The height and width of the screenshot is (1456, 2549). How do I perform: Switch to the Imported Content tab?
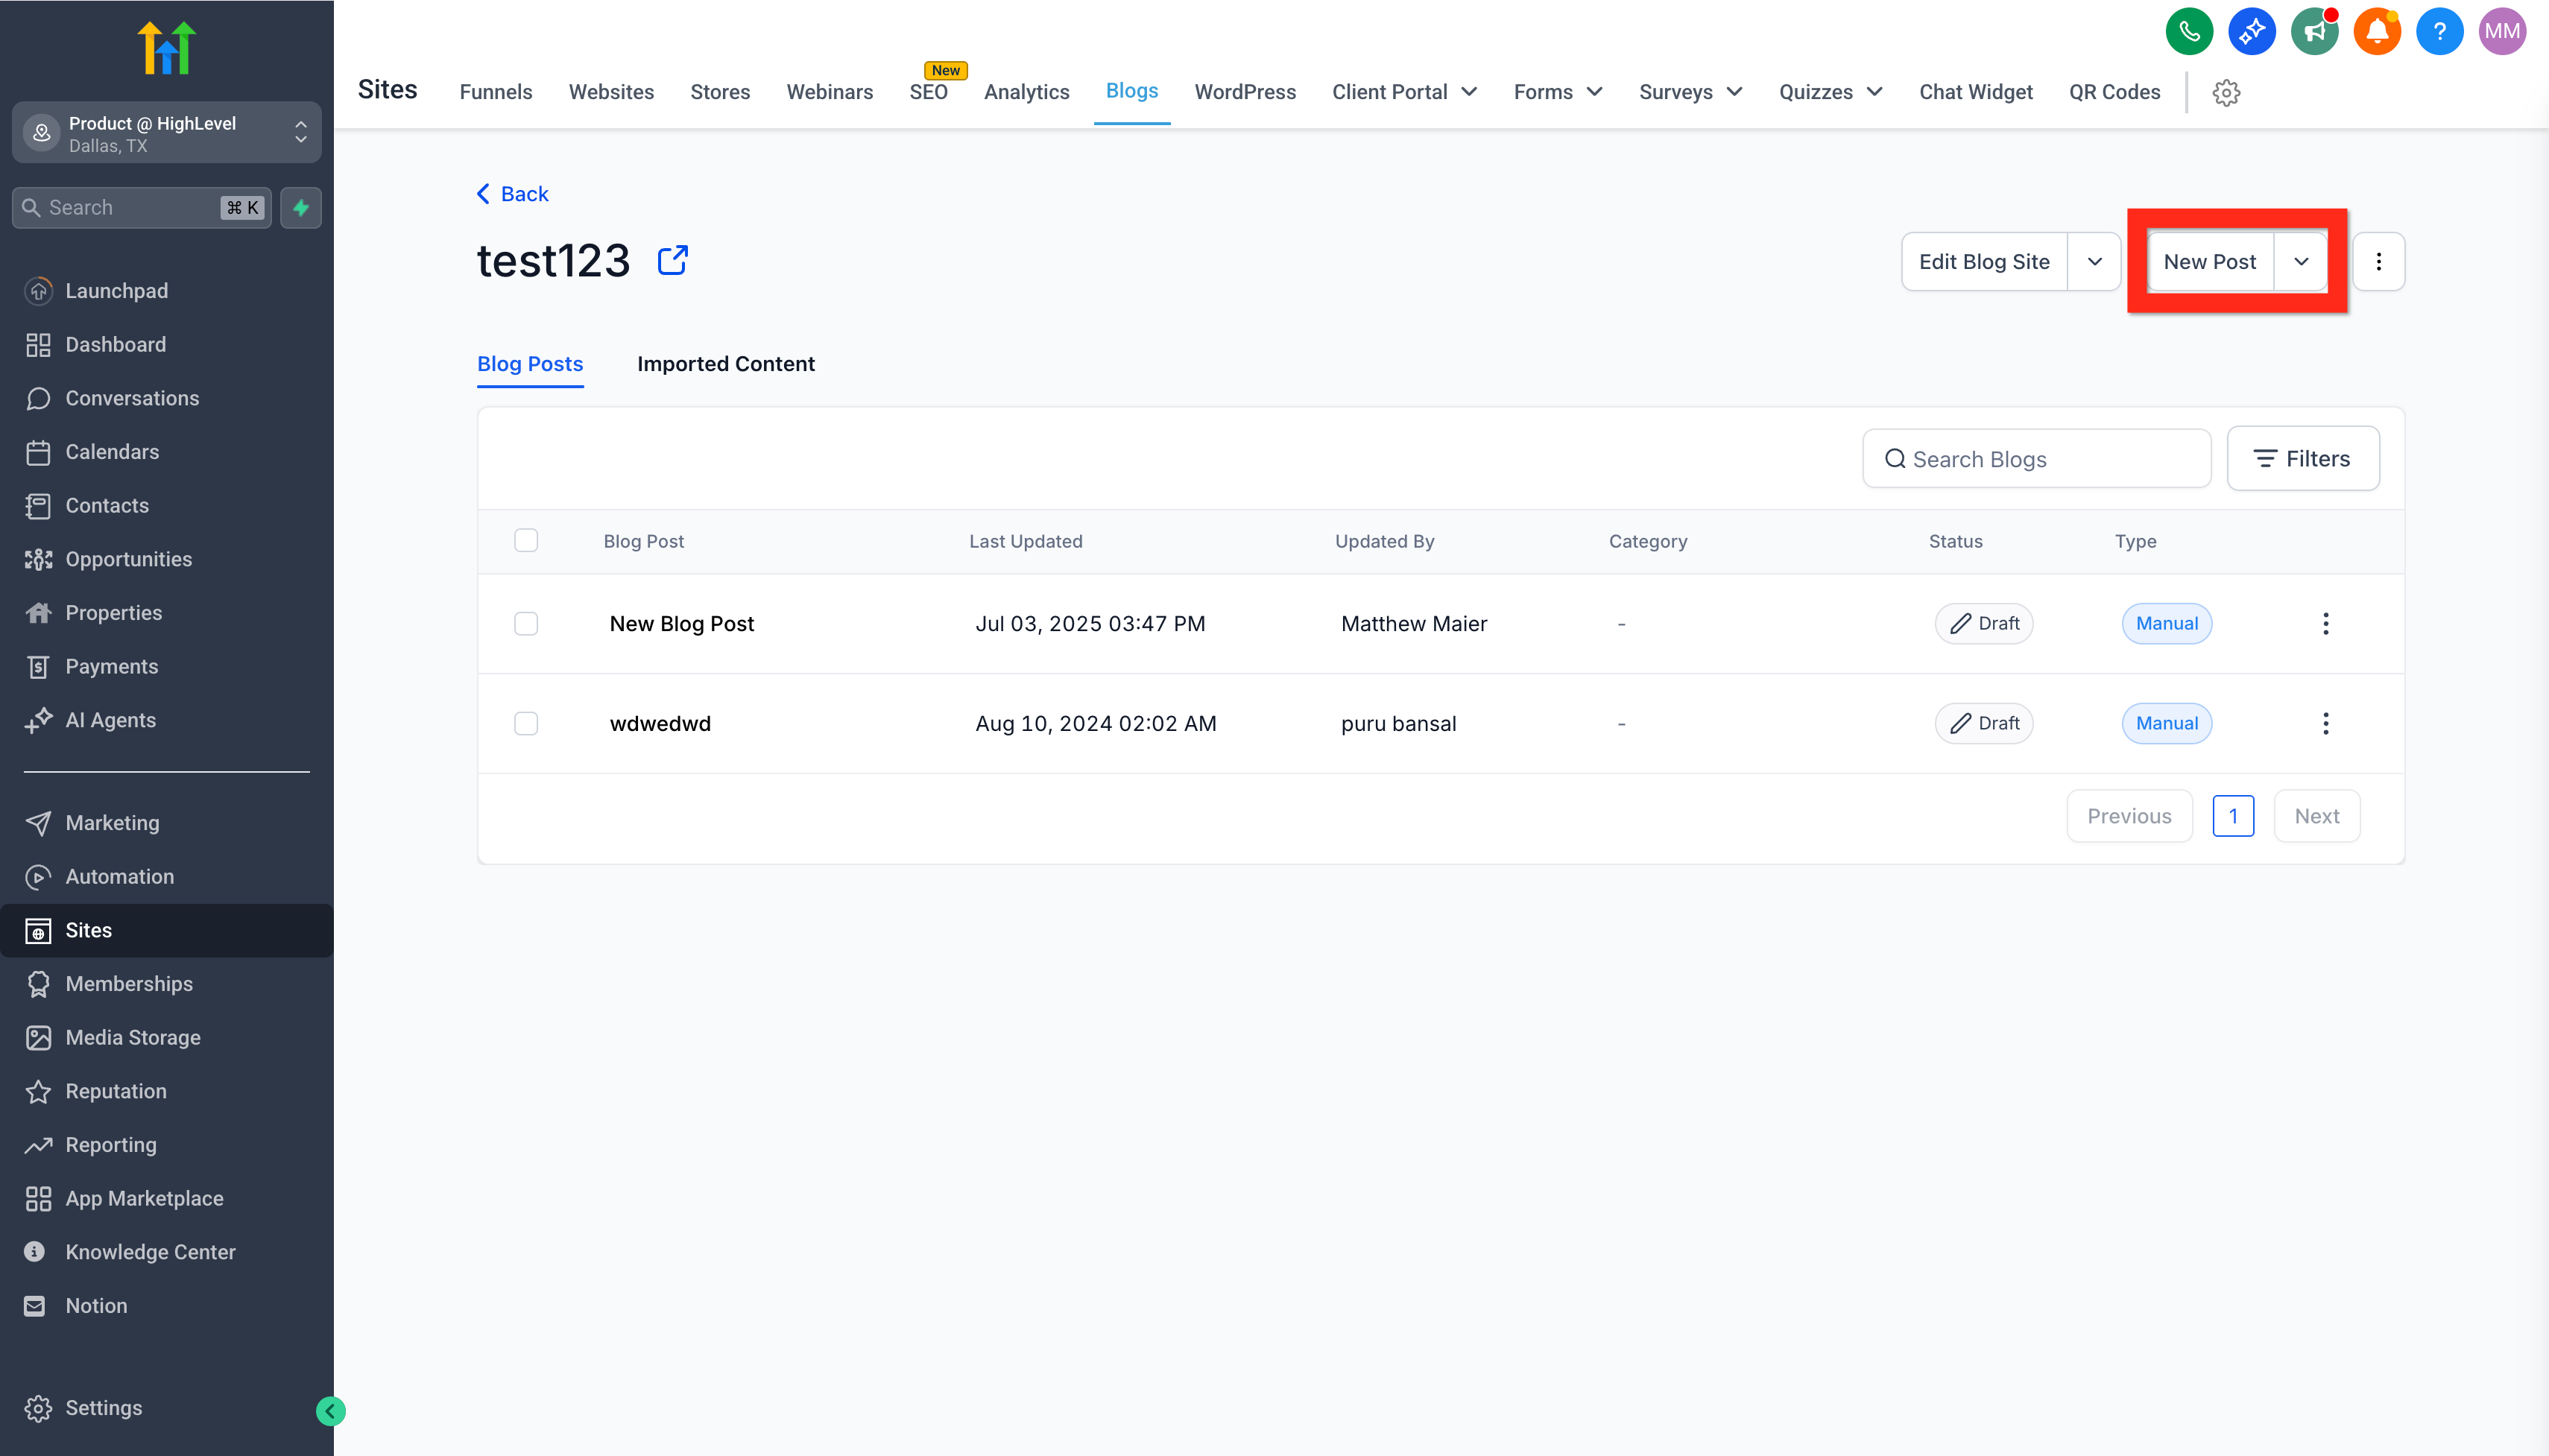click(725, 364)
